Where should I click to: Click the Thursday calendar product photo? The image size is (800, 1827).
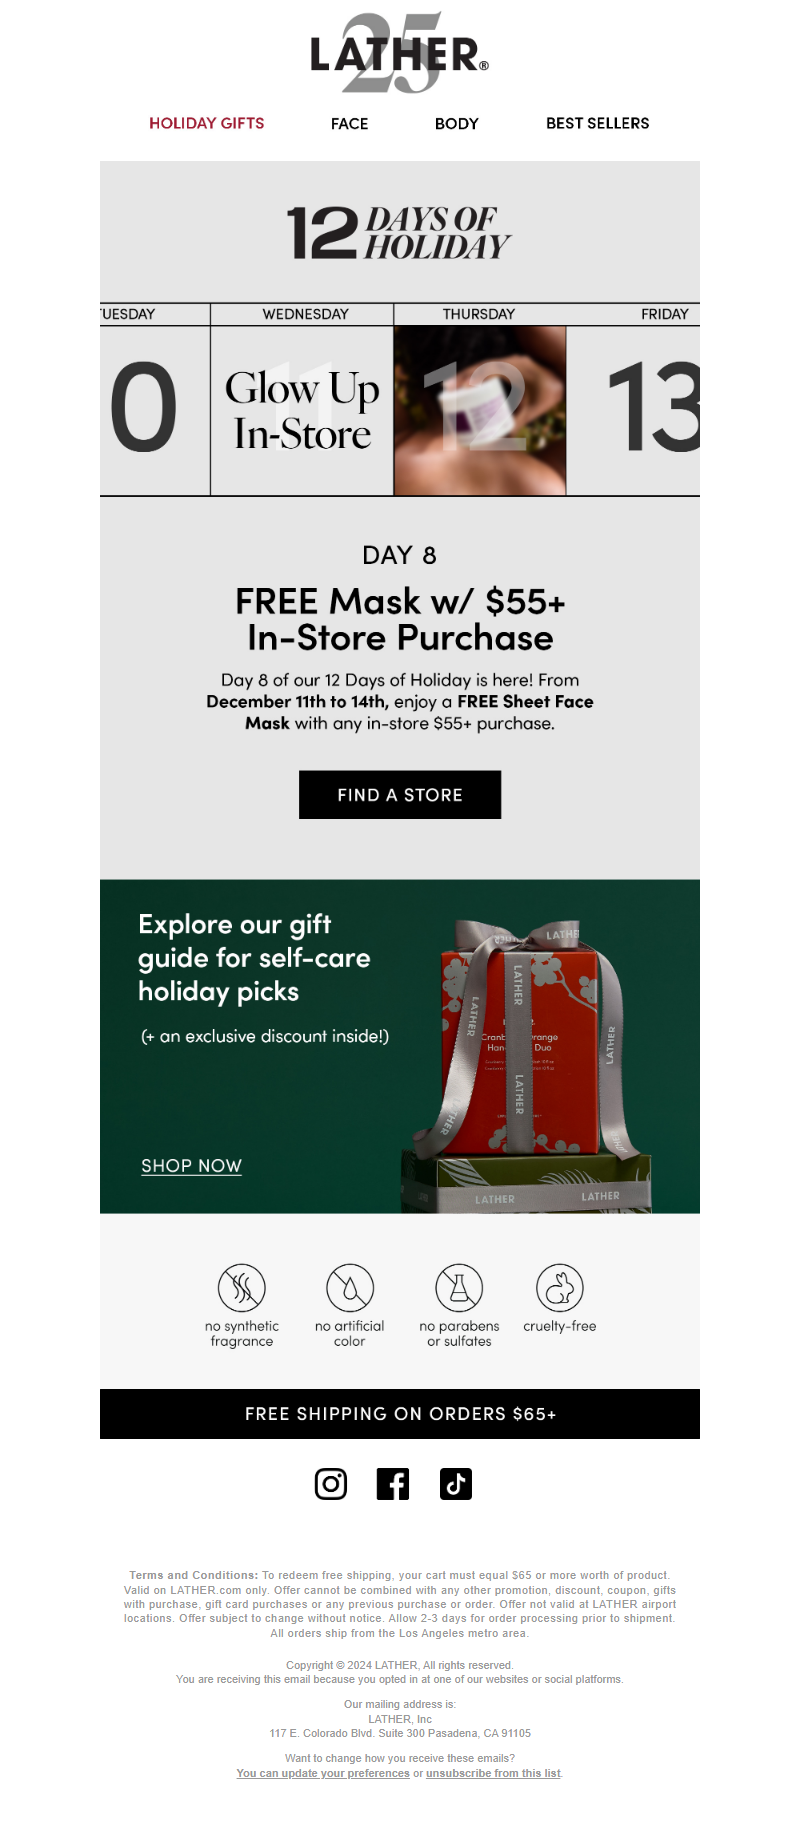[480, 410]
